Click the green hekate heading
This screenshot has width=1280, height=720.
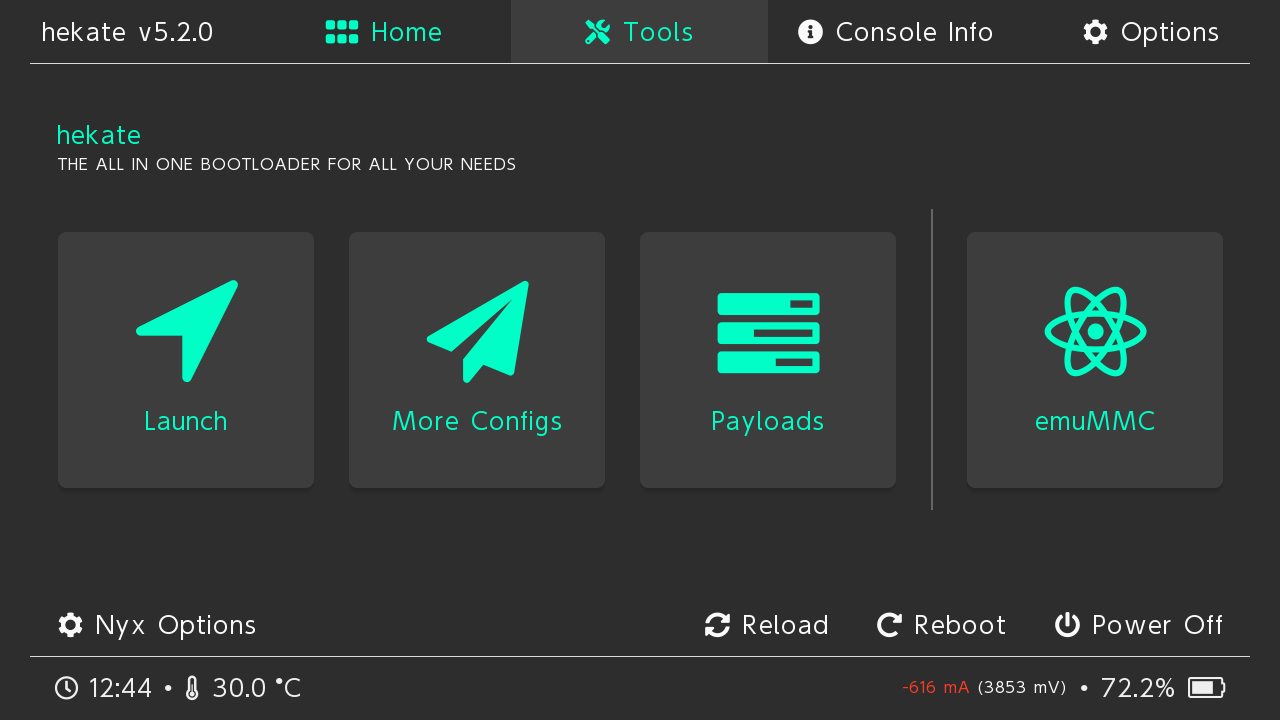coord(99,135)
